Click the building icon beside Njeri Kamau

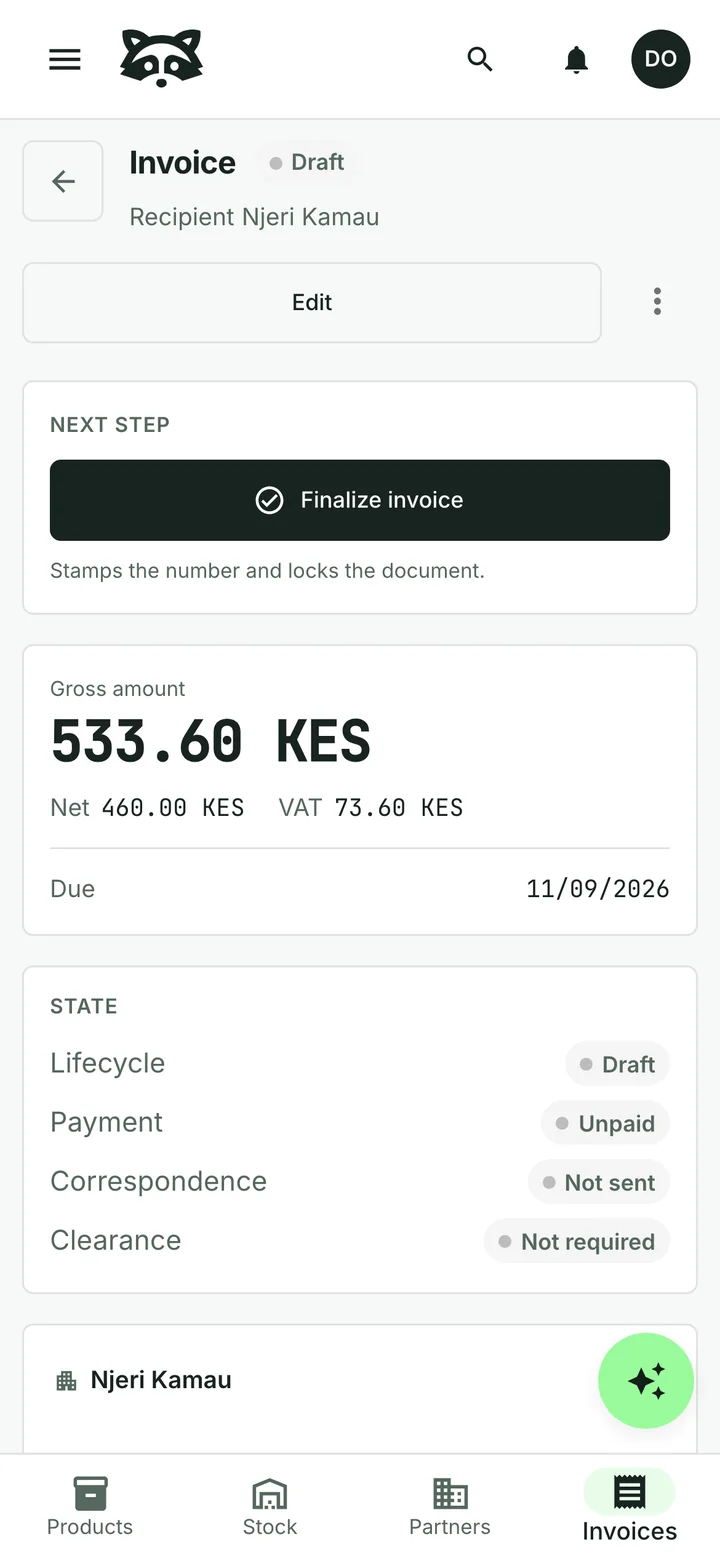(66, 1381)
